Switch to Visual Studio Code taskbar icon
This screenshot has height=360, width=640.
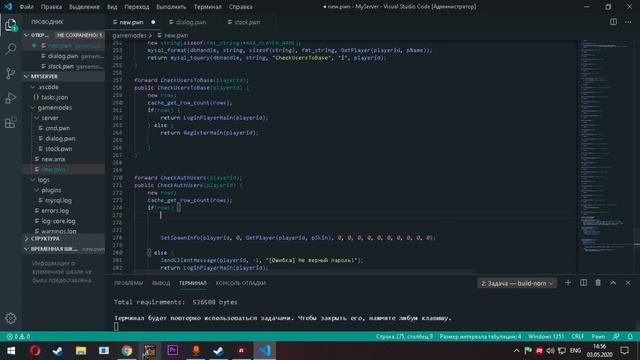[264, 351]
